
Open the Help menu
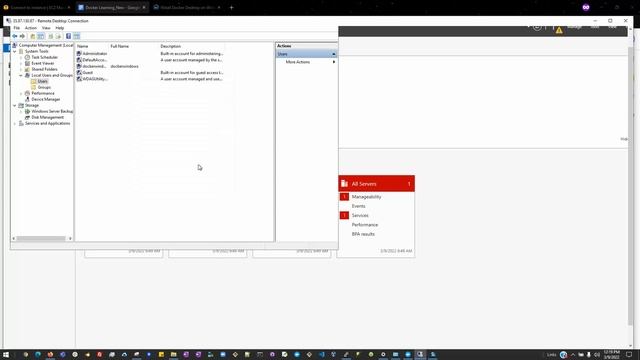60,28
